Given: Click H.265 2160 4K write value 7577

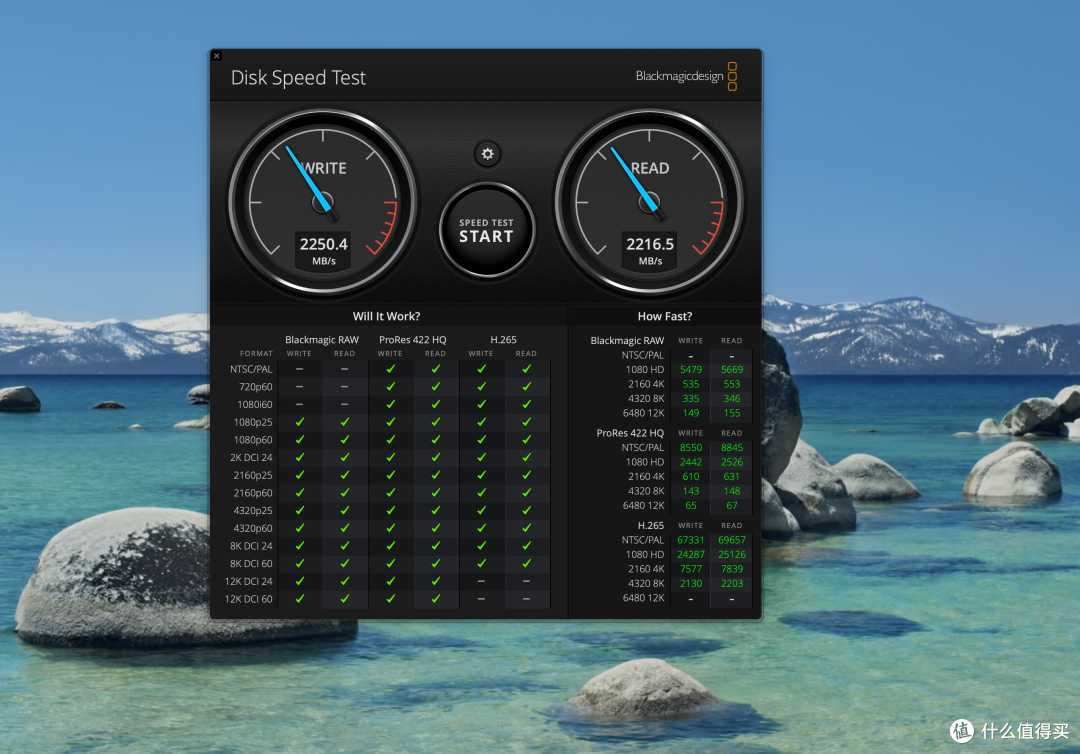Looking at the screenshot, I should 691,569.
